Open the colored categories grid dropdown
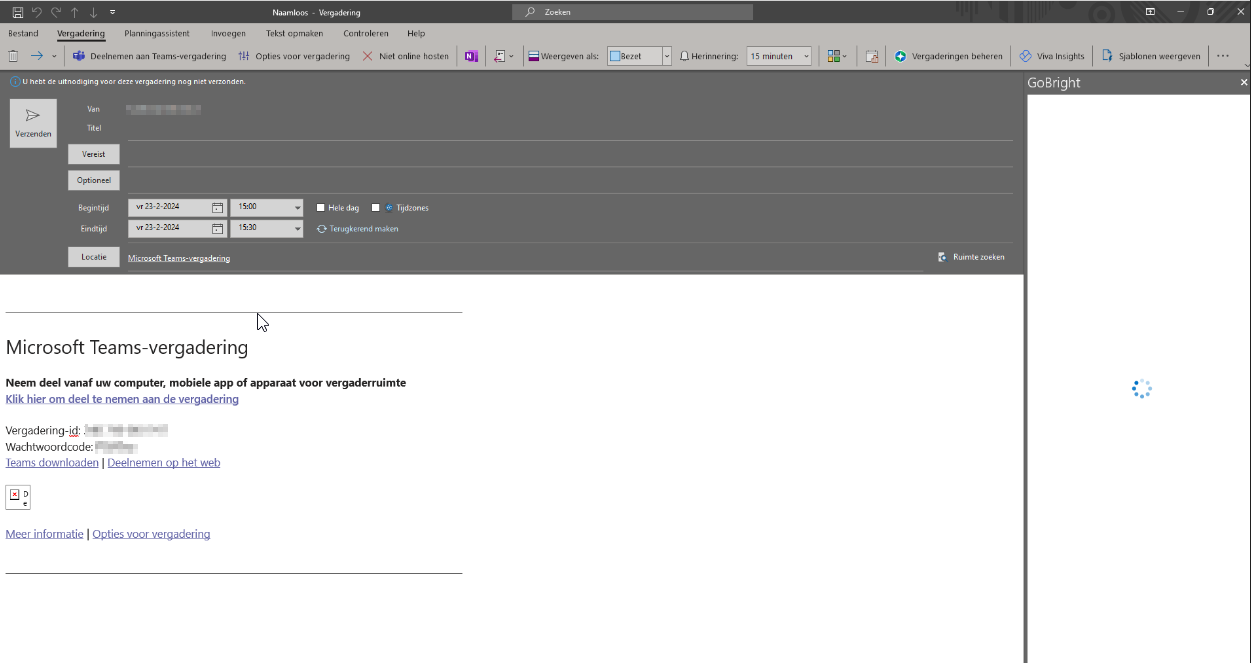This screenshot has height=663, width=1251. coord(837,56)
